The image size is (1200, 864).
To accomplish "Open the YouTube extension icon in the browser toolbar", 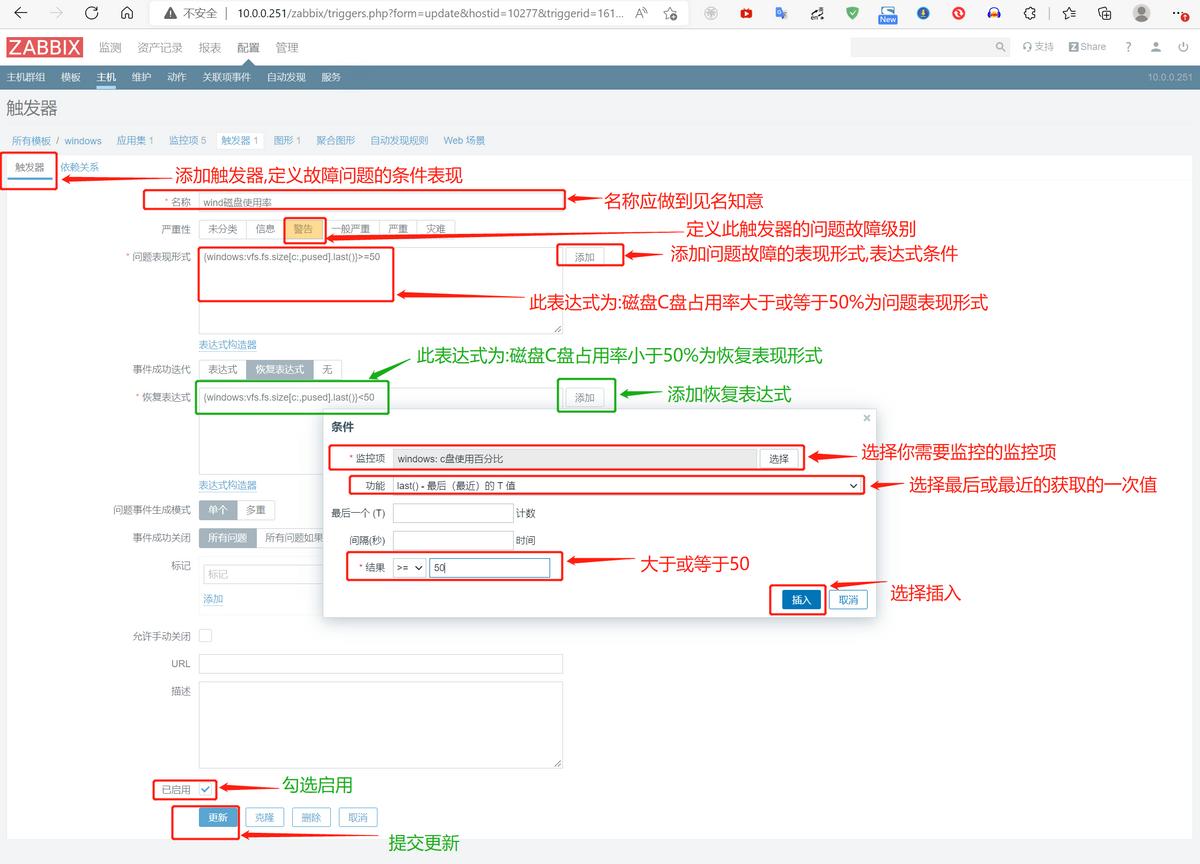I will [746, 15].
